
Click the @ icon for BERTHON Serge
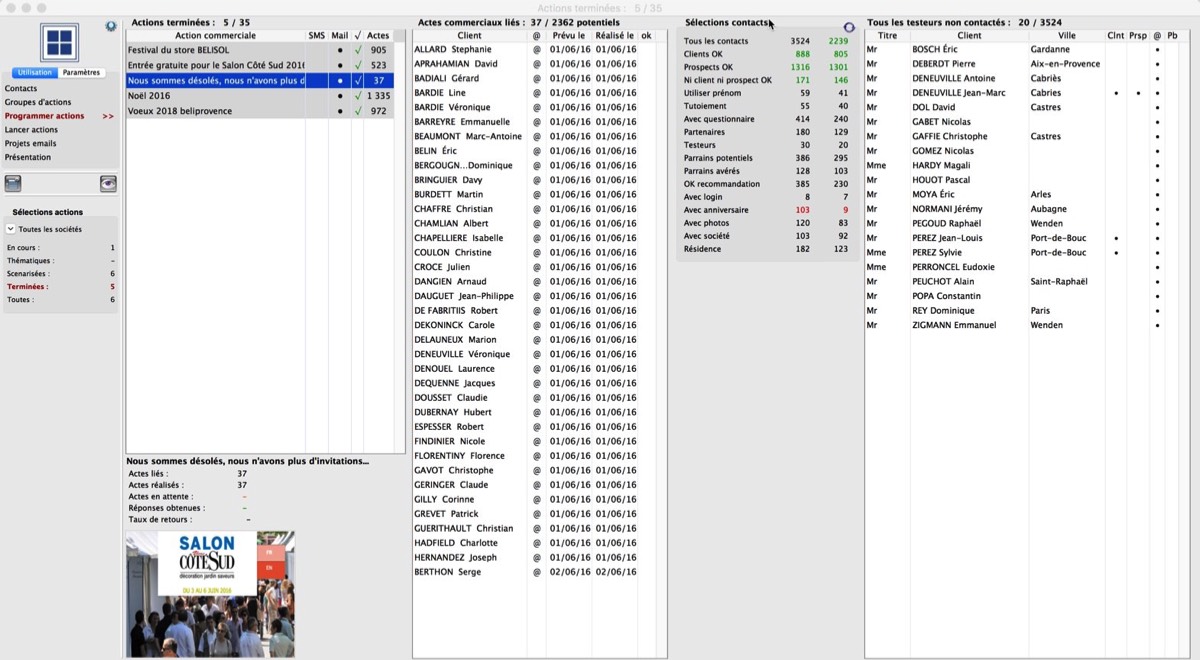point(536,572)
